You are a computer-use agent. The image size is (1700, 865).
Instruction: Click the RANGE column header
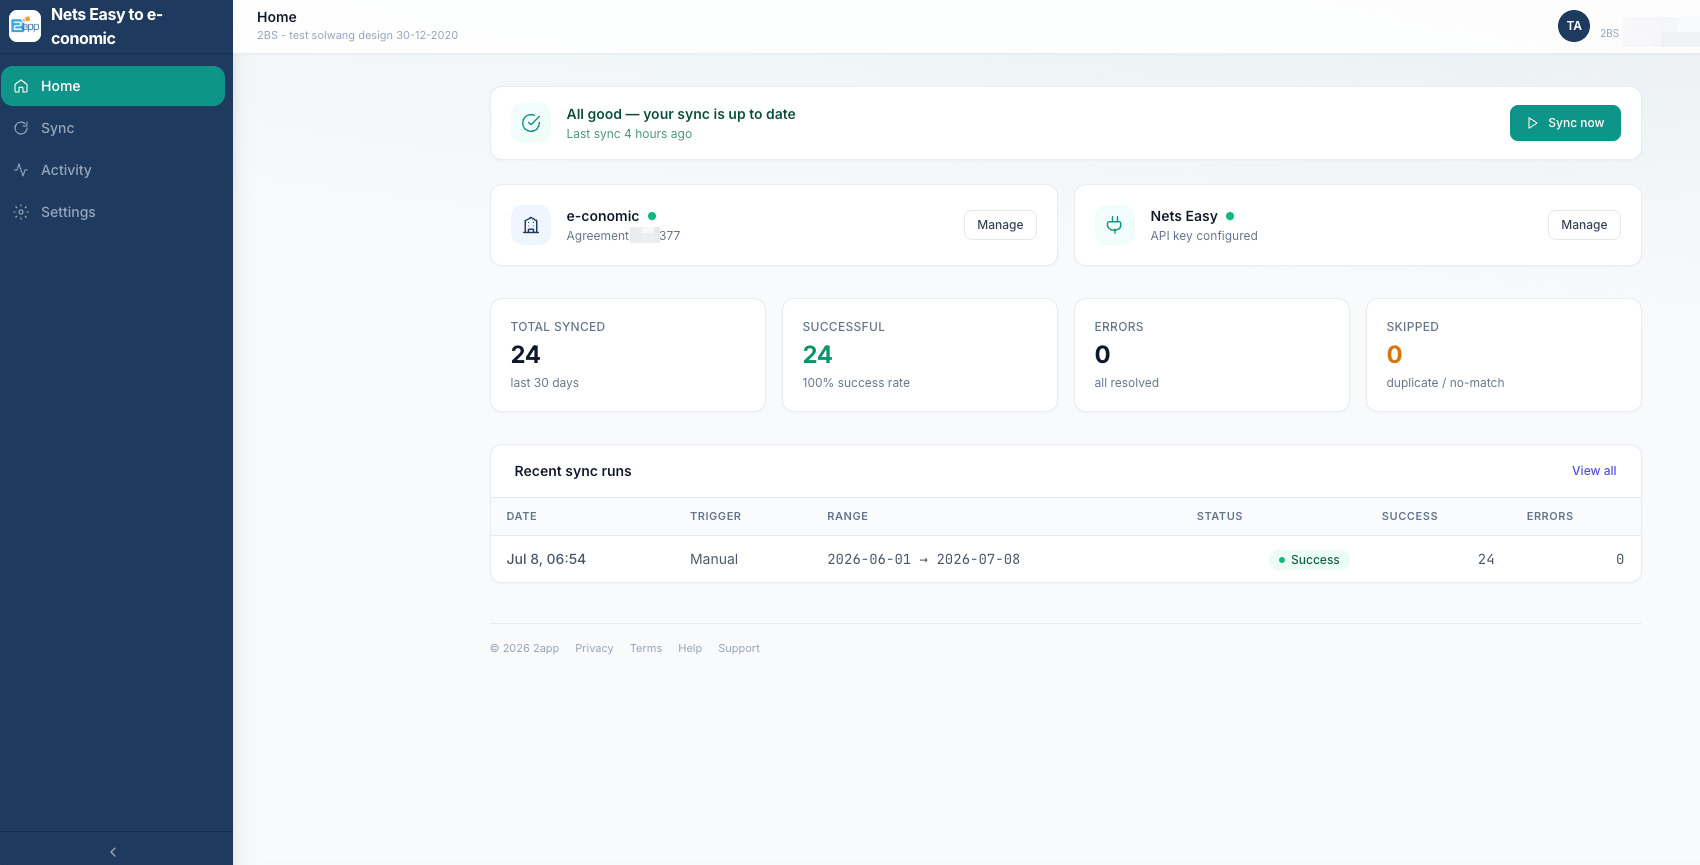(x=848, y=517)
